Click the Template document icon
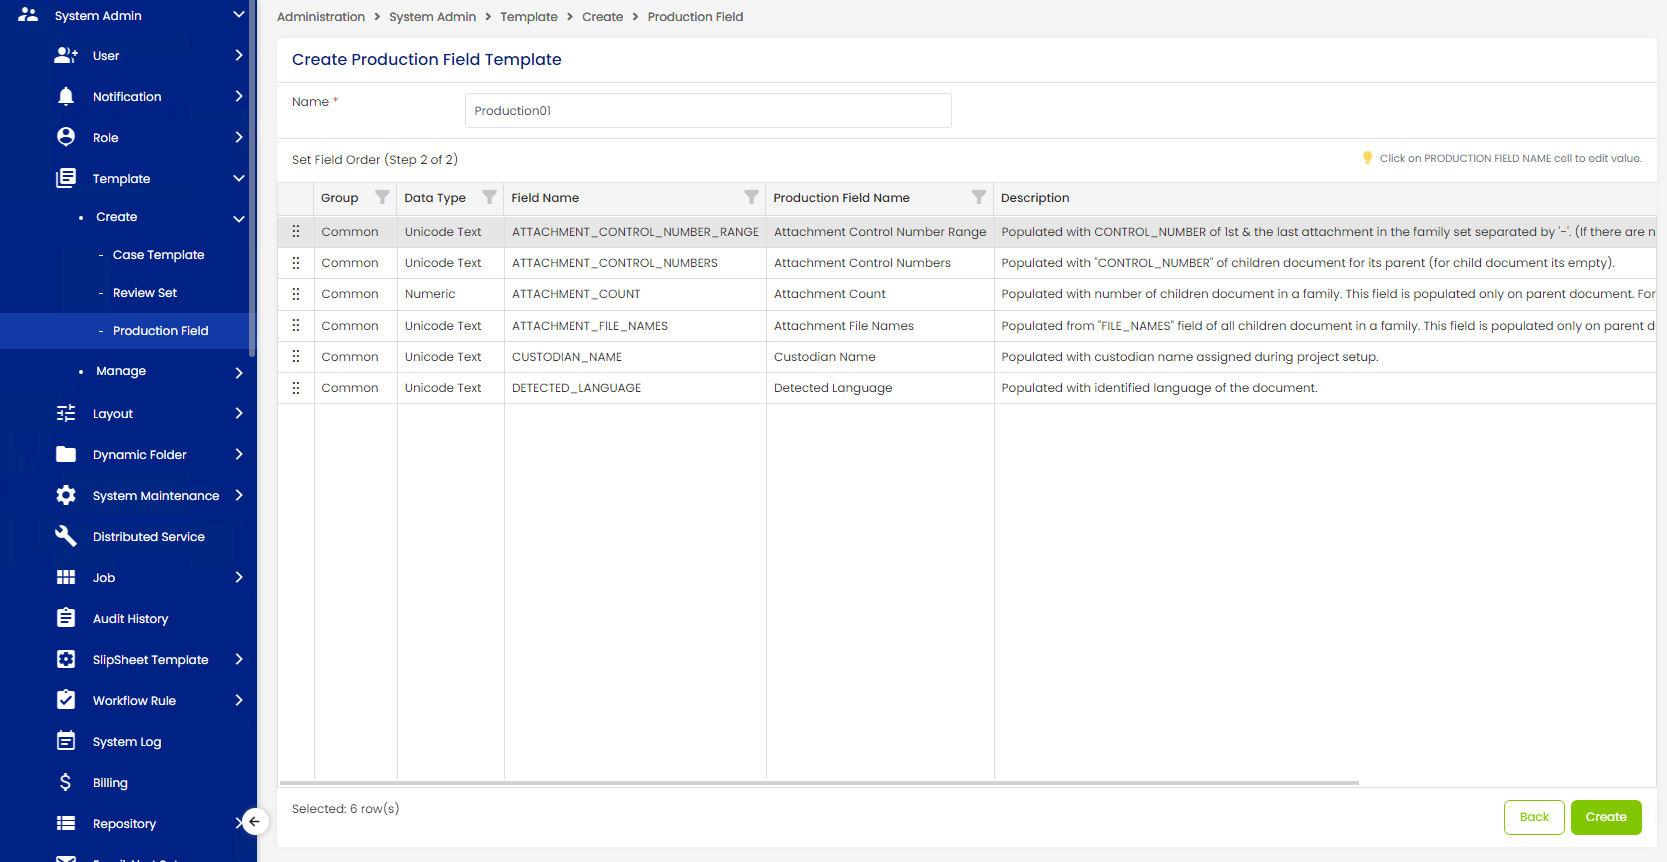Image resolution: width=1667 pixels, height=862 pixels. click(x=66, y=178)
